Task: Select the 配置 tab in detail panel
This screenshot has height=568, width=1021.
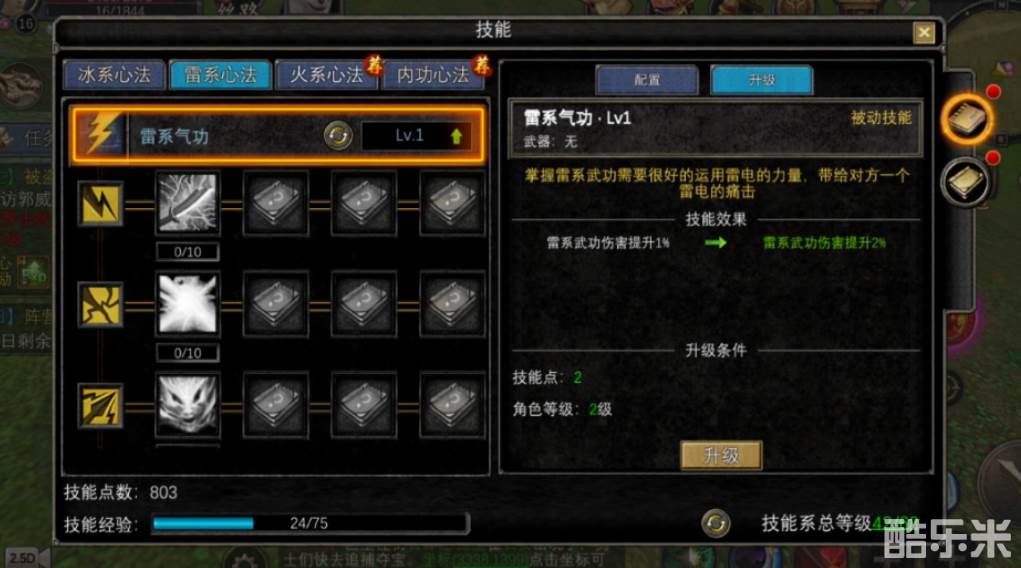Action: (647, 80)
